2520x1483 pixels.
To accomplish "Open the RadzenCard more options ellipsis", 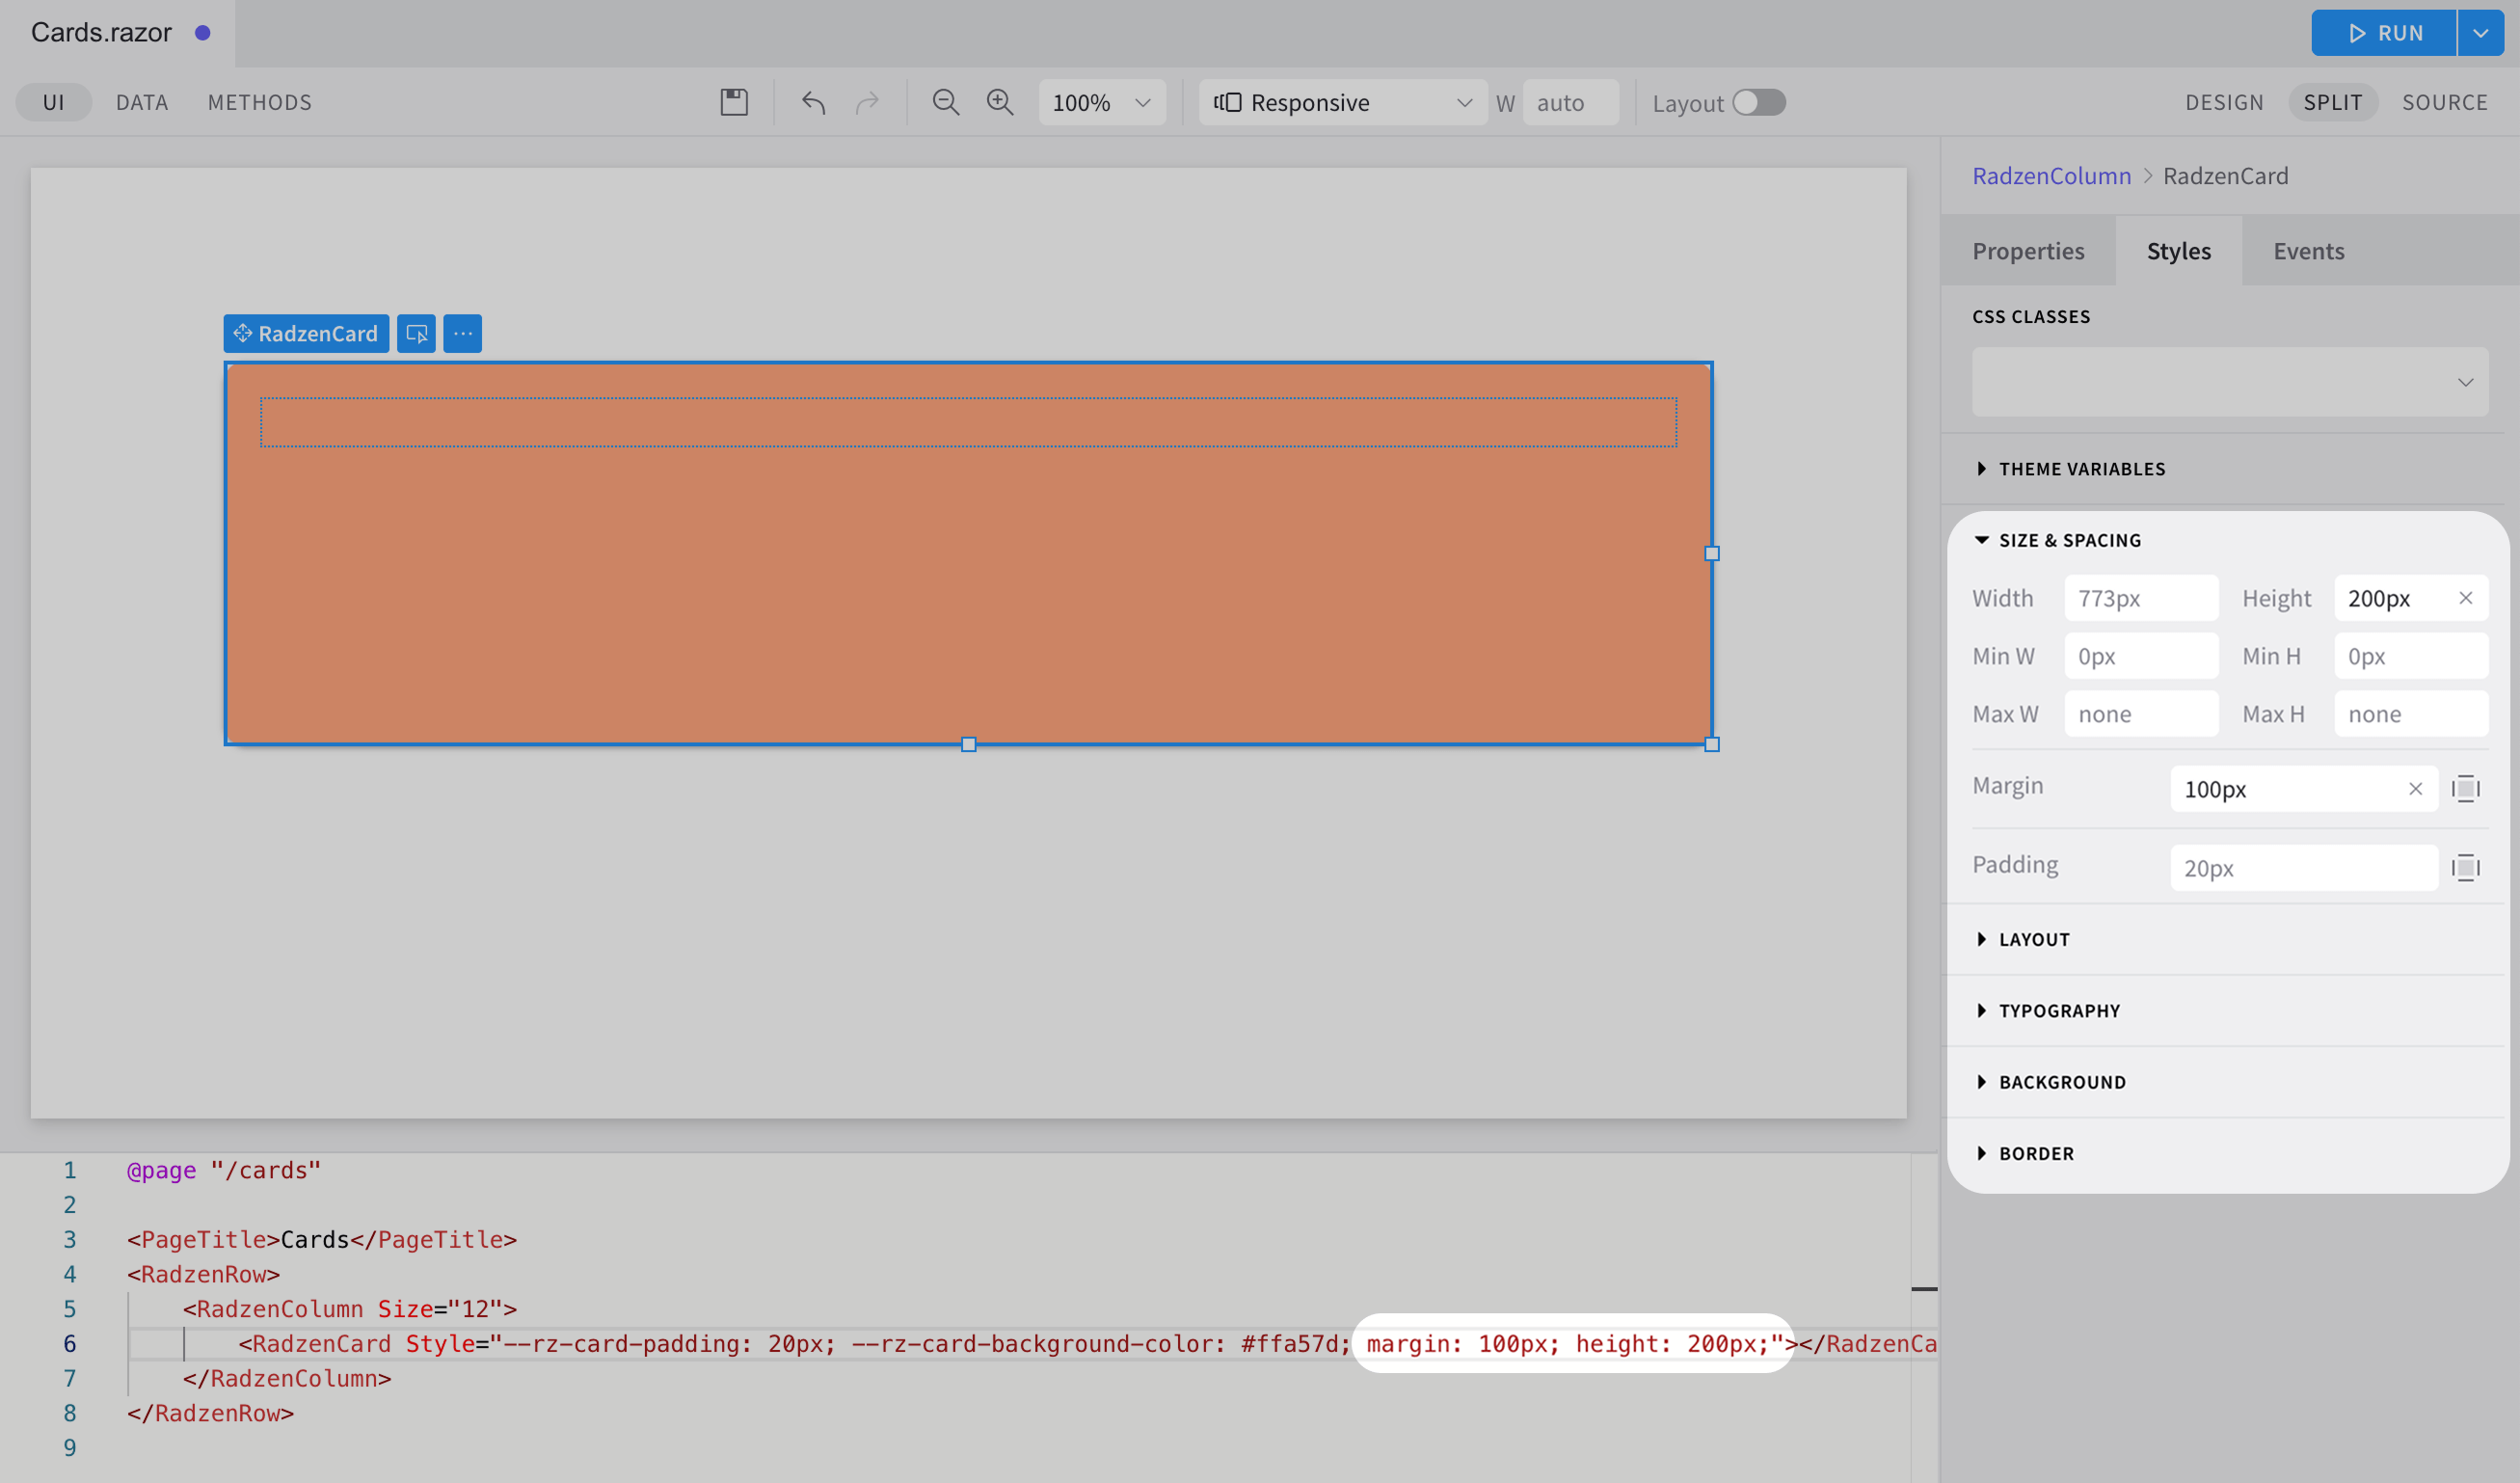I will point(462,333).
